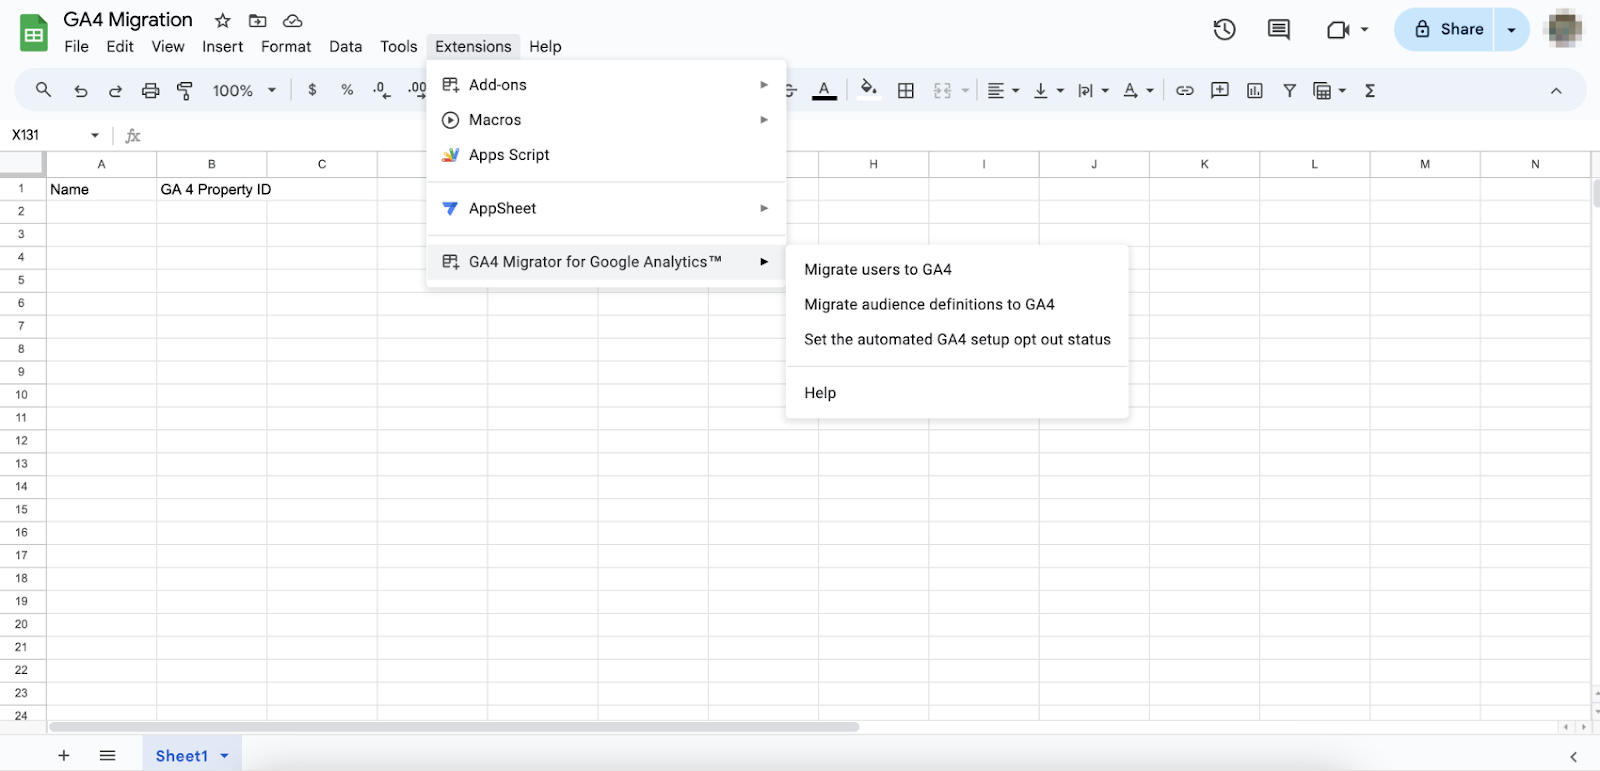Screen dimensions: 1600x771
Task: Redo the last undone action
Action: (115, 91)
